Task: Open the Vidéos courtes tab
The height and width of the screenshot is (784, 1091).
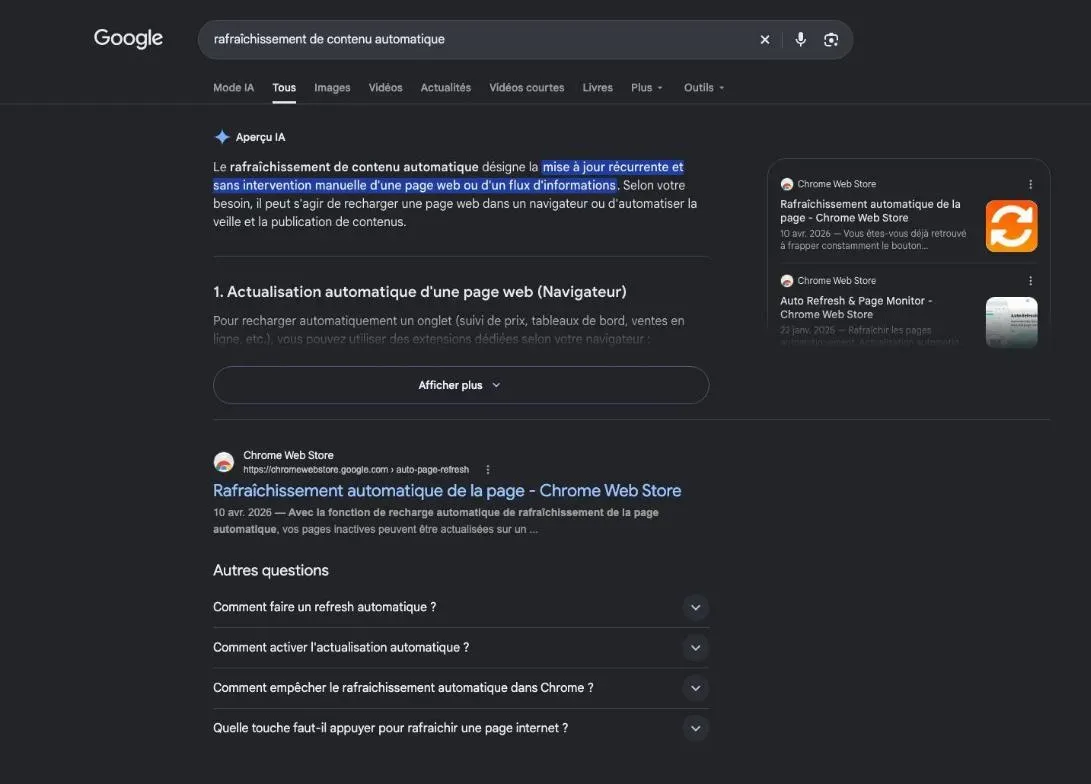Action: [x=527, y=88]
